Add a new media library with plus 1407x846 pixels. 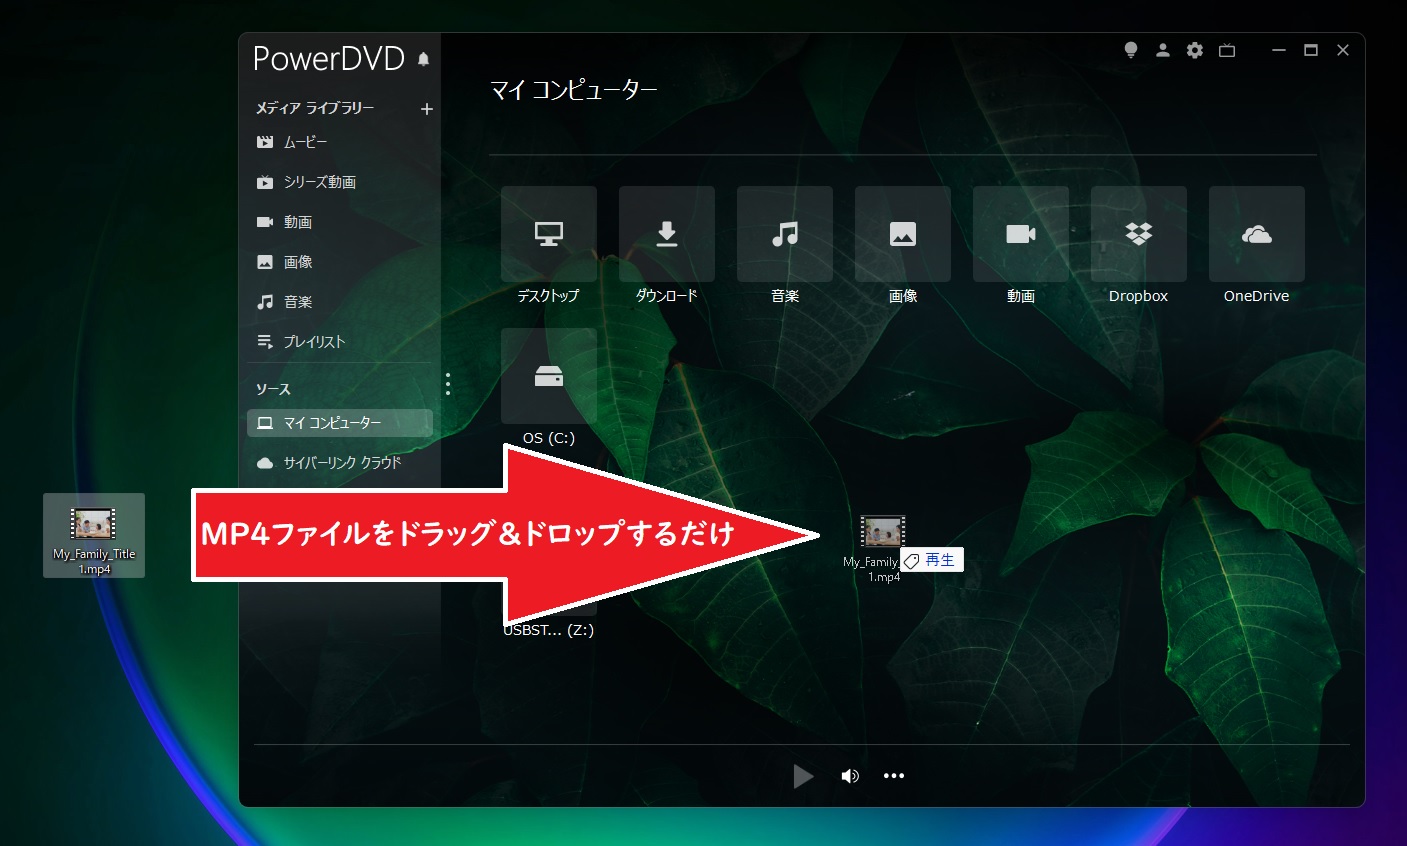427,109
